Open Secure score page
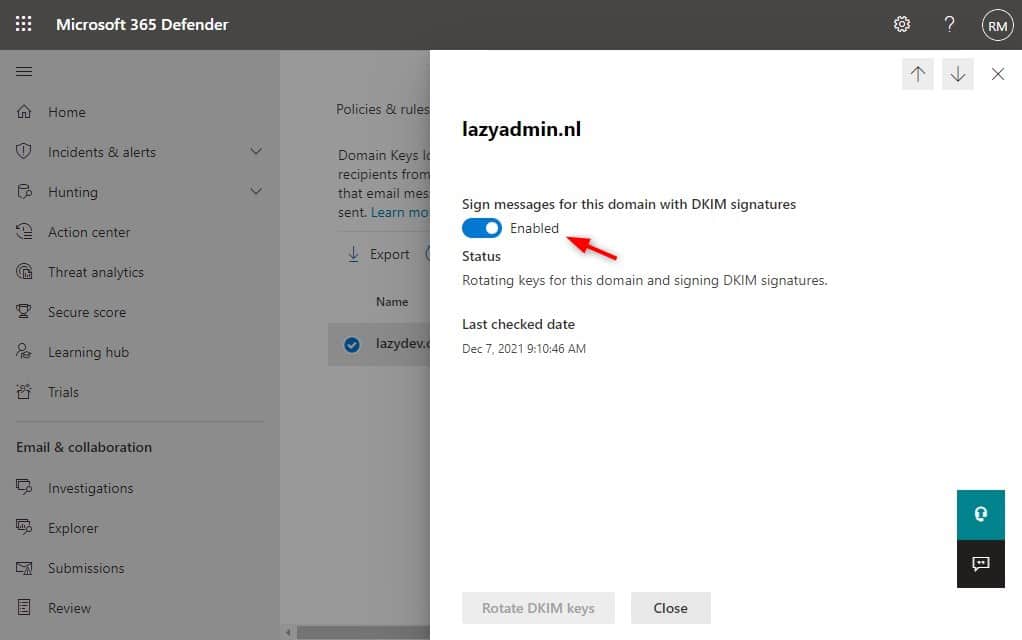Viewport: 1022px width, 640px height. (x=87, y=312)
